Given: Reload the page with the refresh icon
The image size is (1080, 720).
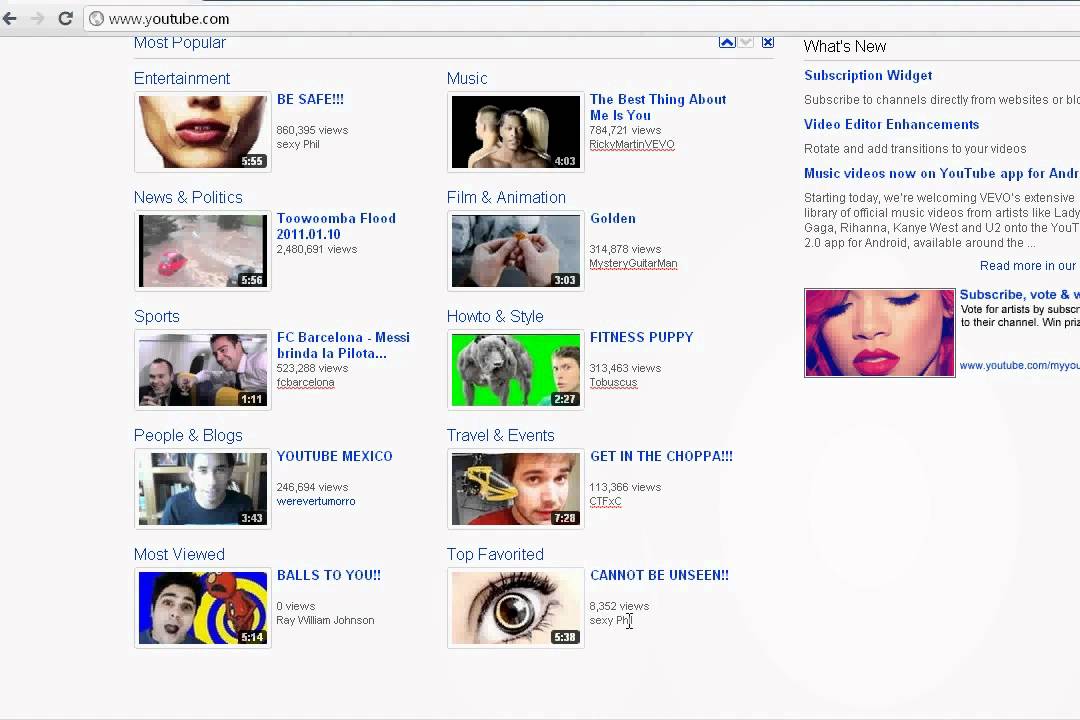Looking at the screenshot, I should 65,19.
